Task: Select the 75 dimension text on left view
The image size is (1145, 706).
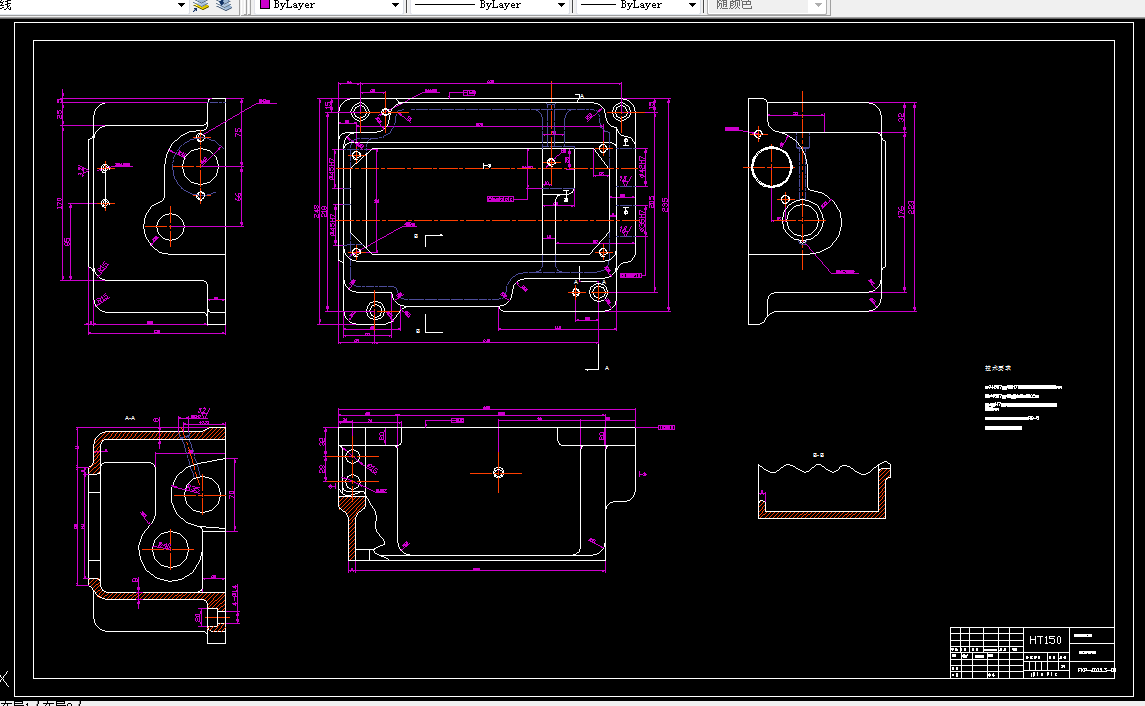Action: click(x=237, y=133)
